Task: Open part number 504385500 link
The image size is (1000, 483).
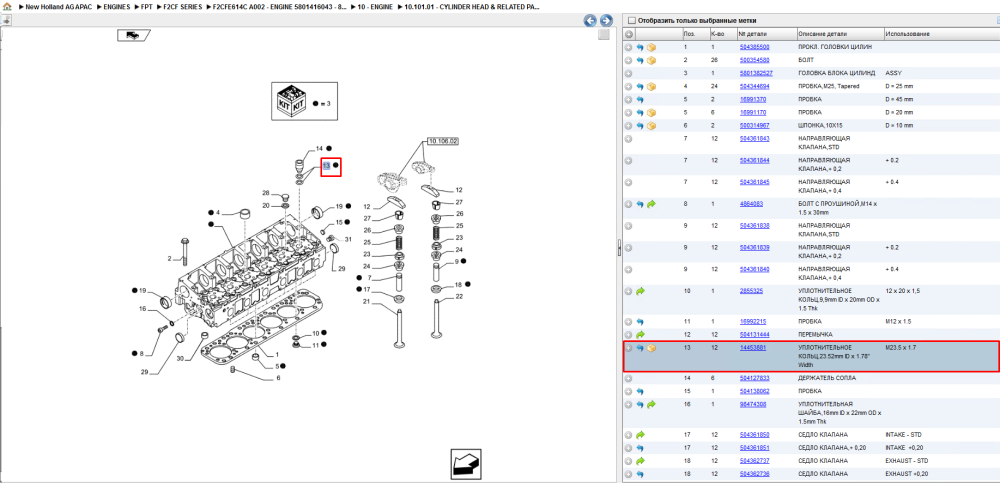Action: click(x=754, y=47)
